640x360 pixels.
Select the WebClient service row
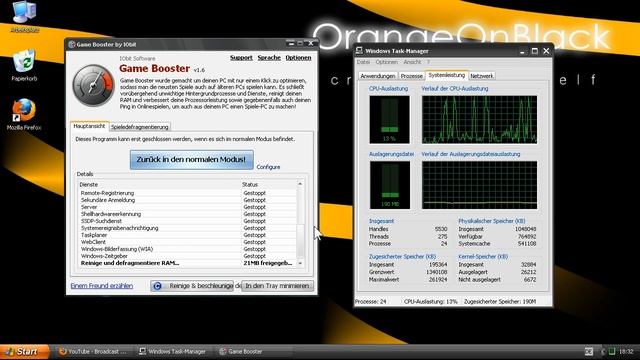coord(188,242)
